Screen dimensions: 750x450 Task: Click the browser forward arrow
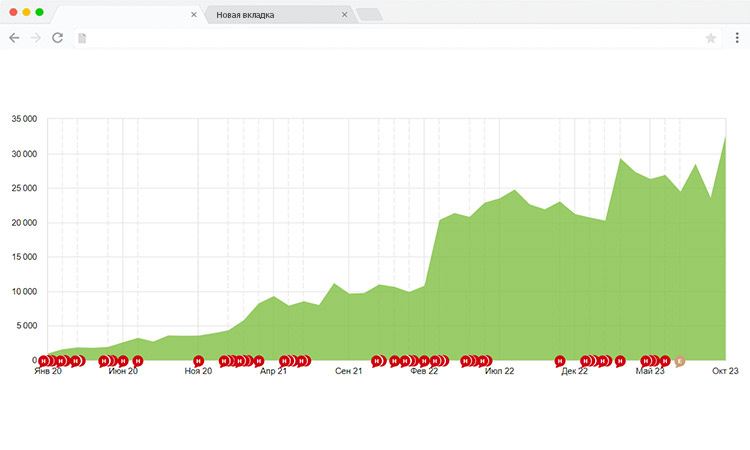tap(36, 38)
